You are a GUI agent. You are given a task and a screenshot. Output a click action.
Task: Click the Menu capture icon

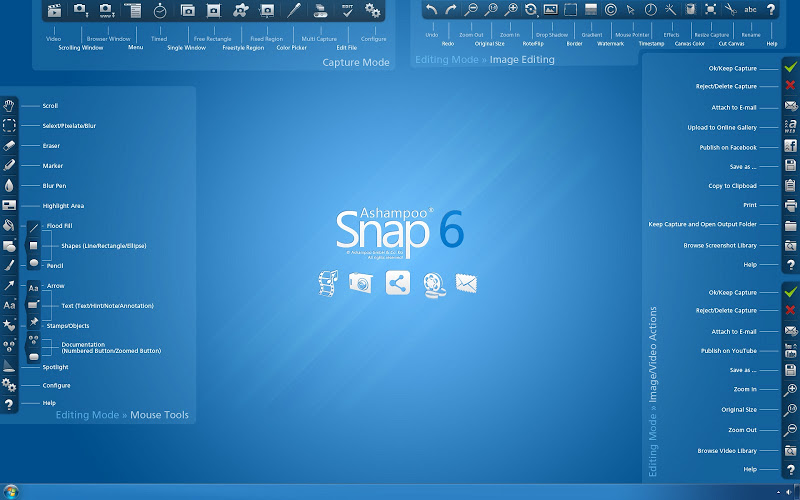tap(134, 10)
